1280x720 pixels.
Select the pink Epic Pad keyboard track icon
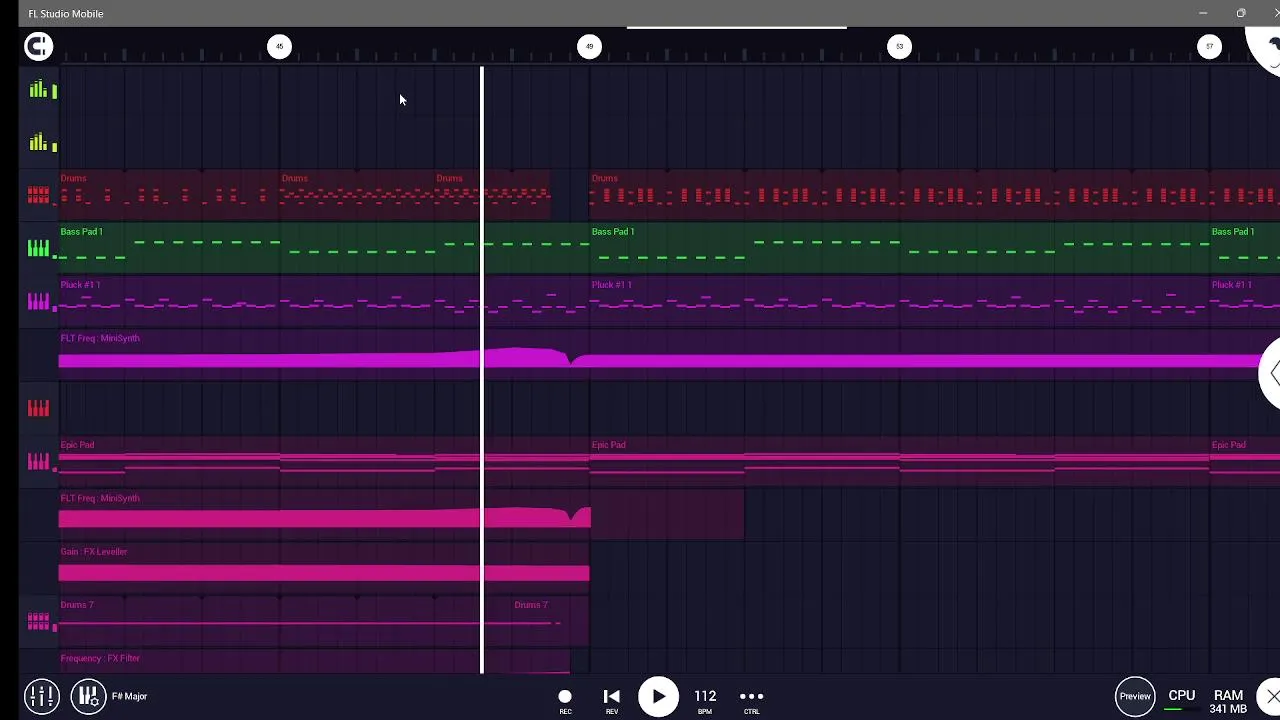[x=38, y=461]
